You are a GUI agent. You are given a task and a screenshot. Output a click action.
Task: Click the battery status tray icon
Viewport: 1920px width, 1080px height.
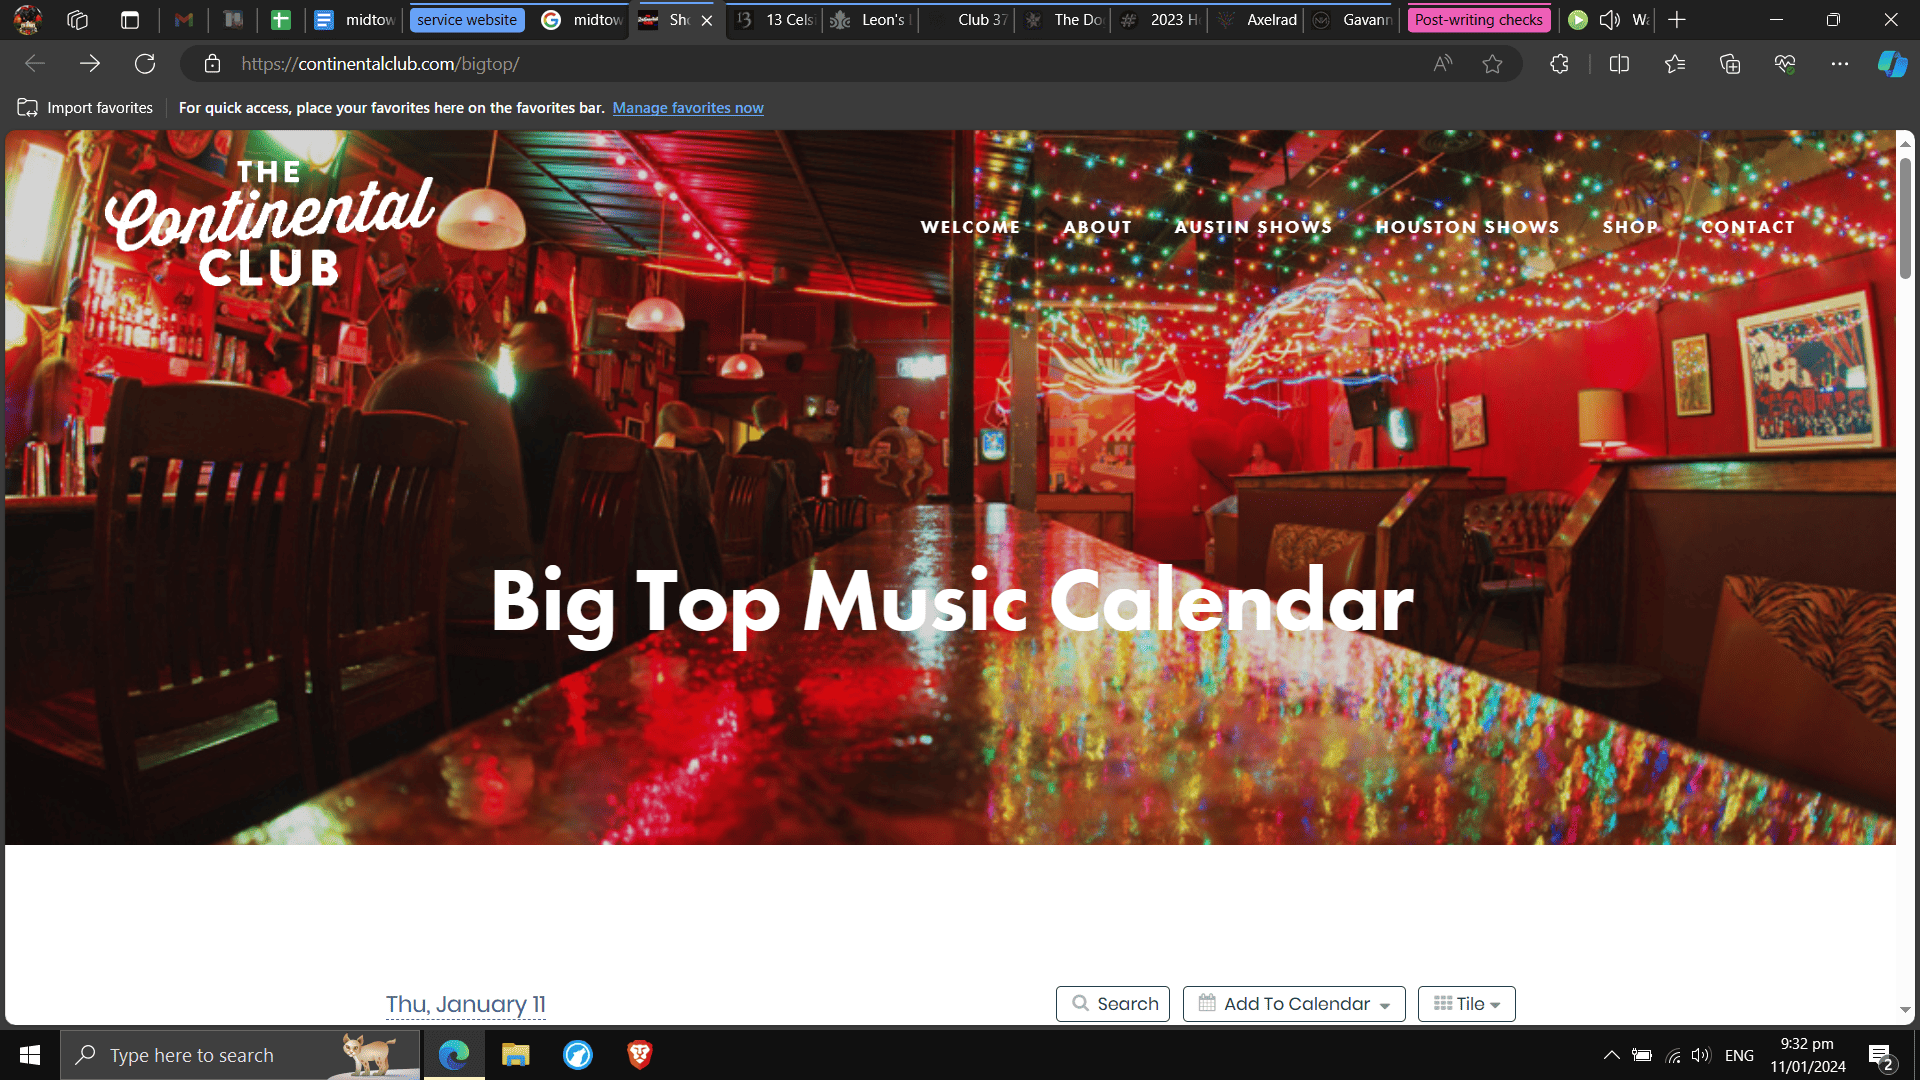[x=1642, y=1055]
